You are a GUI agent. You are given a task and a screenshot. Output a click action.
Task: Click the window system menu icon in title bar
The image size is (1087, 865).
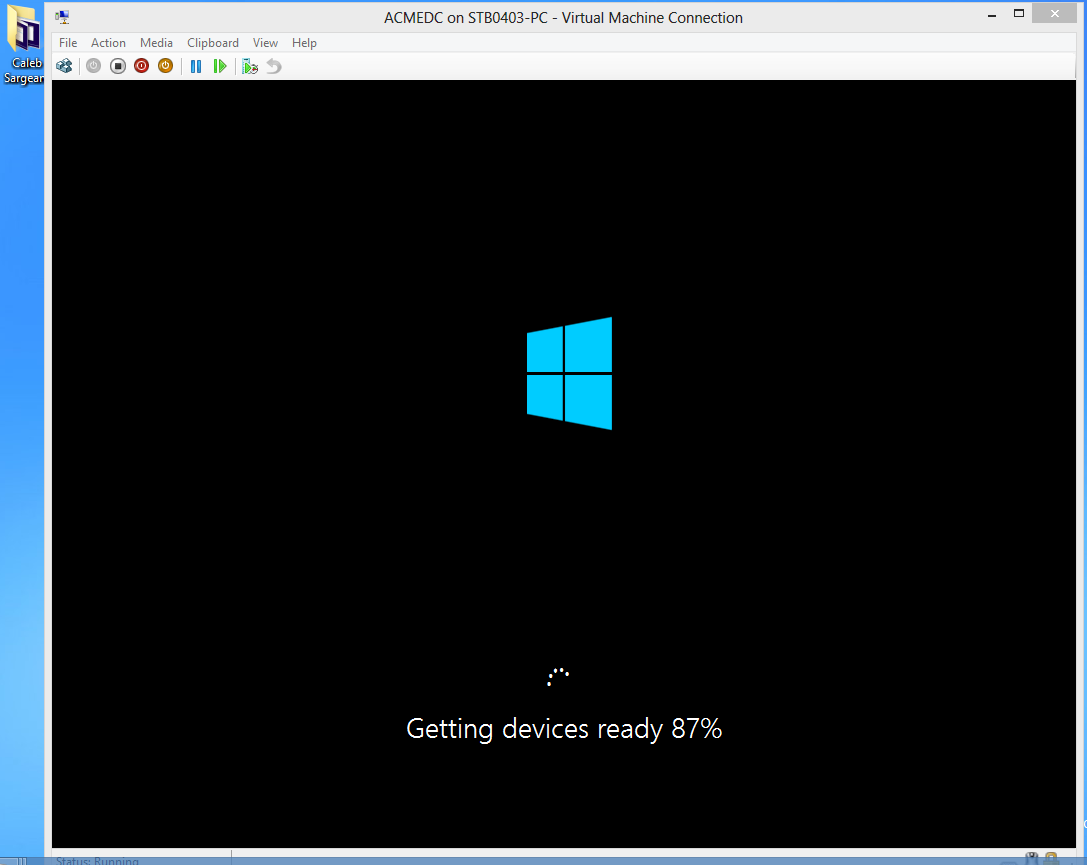[x=62, y=17]
